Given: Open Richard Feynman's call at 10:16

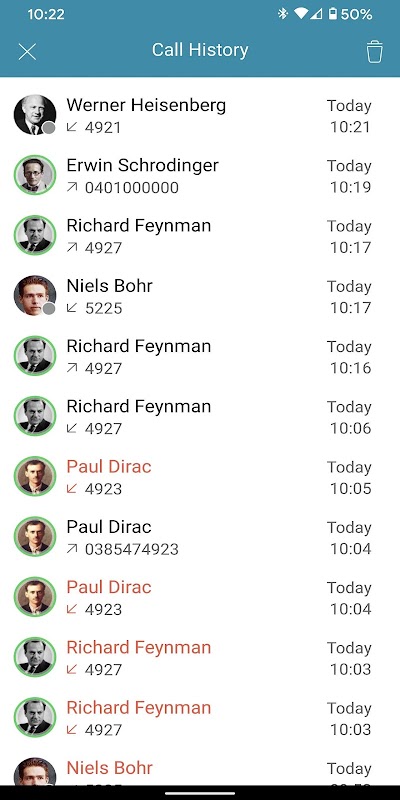Looking at the screenshot, I should click(x=200, y=356).
